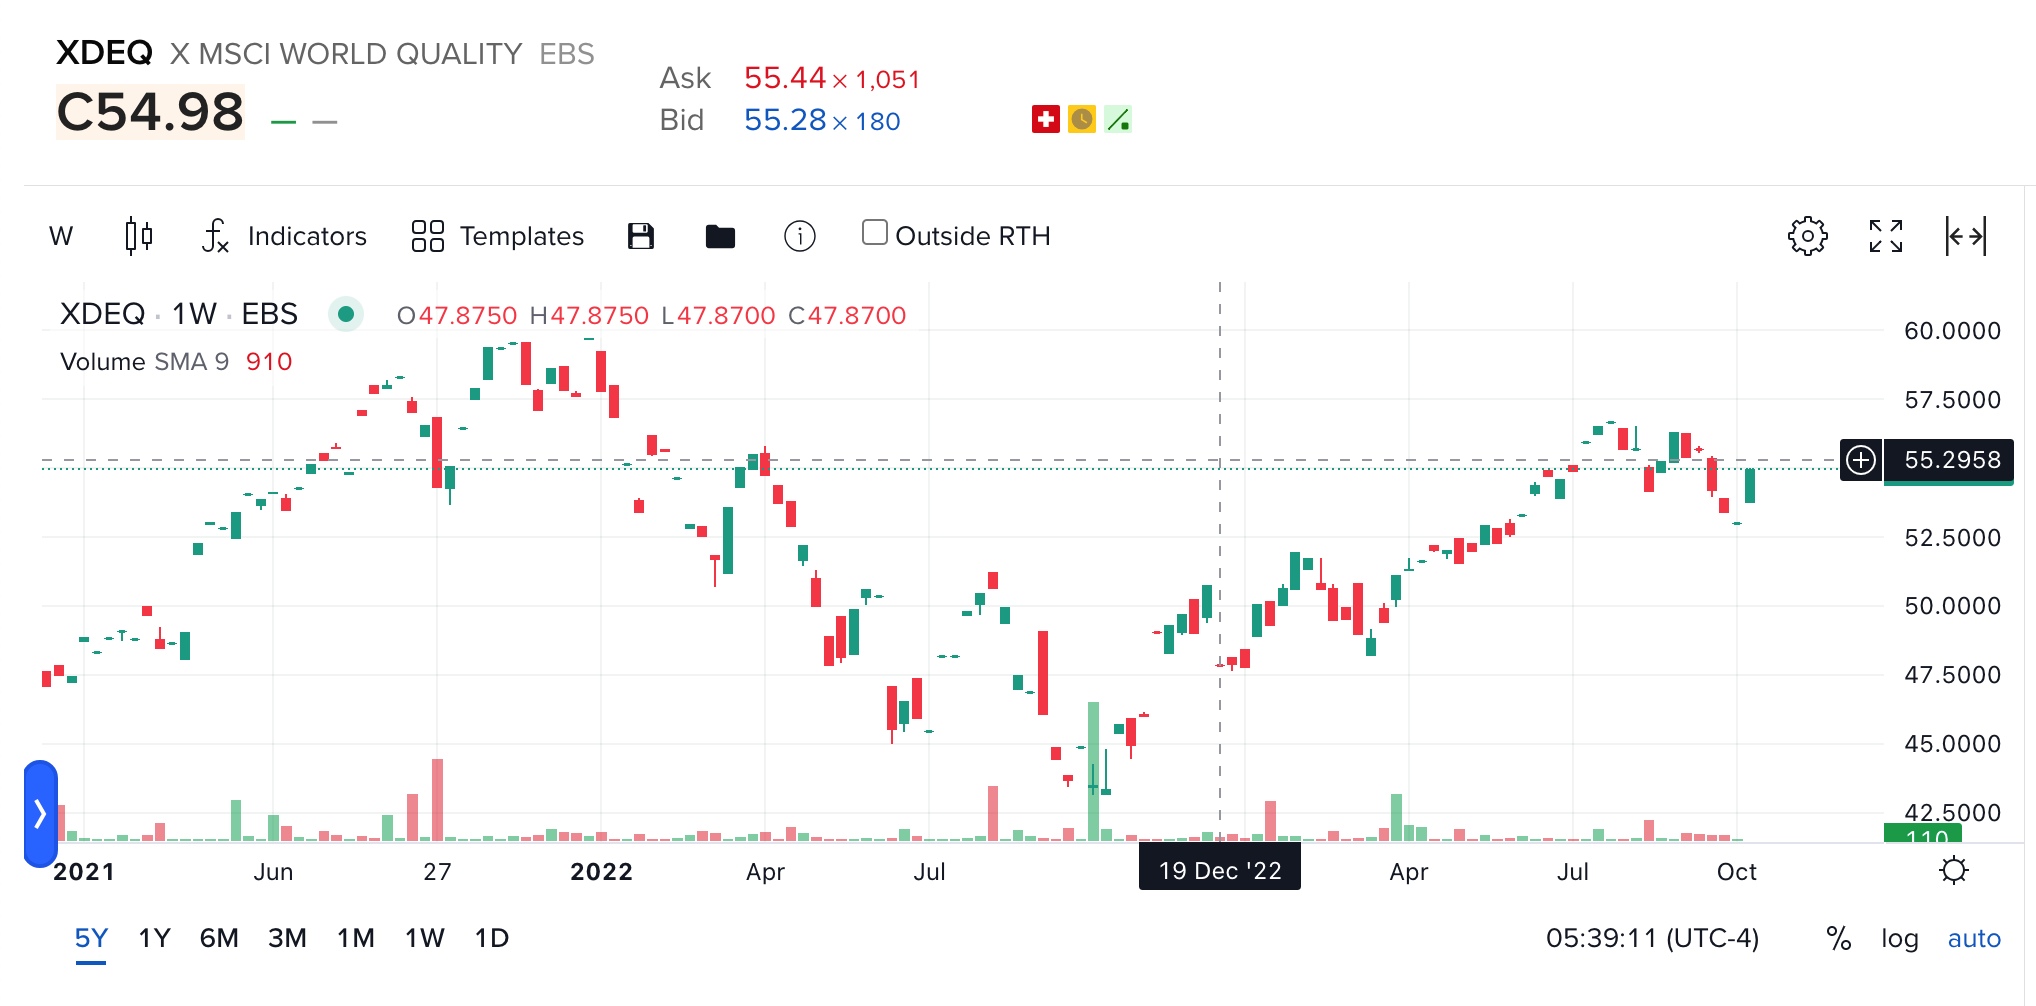
Task: Toggle percentage scale mode
Action: tap(1837, 938)
